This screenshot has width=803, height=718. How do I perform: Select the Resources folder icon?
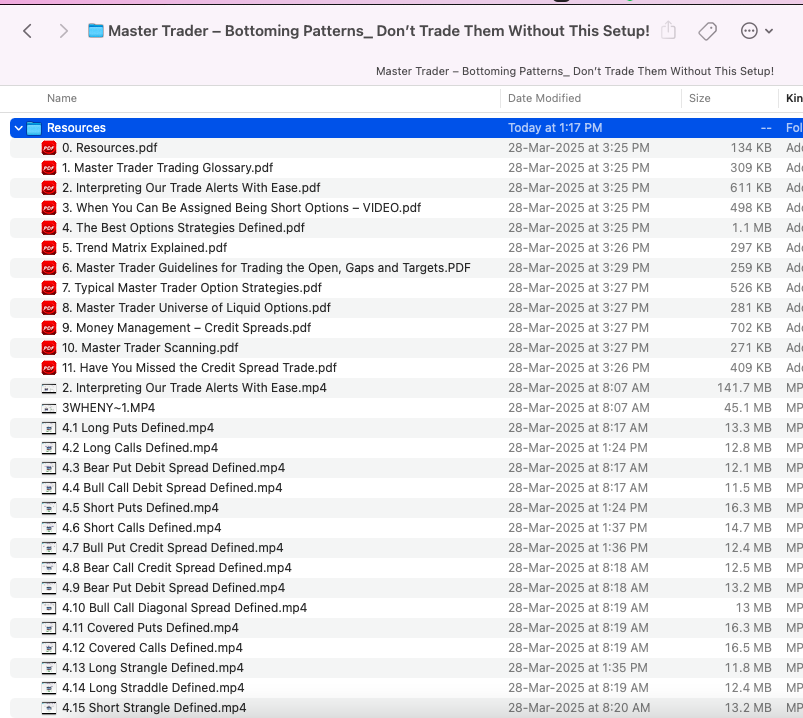pos(34,128)
